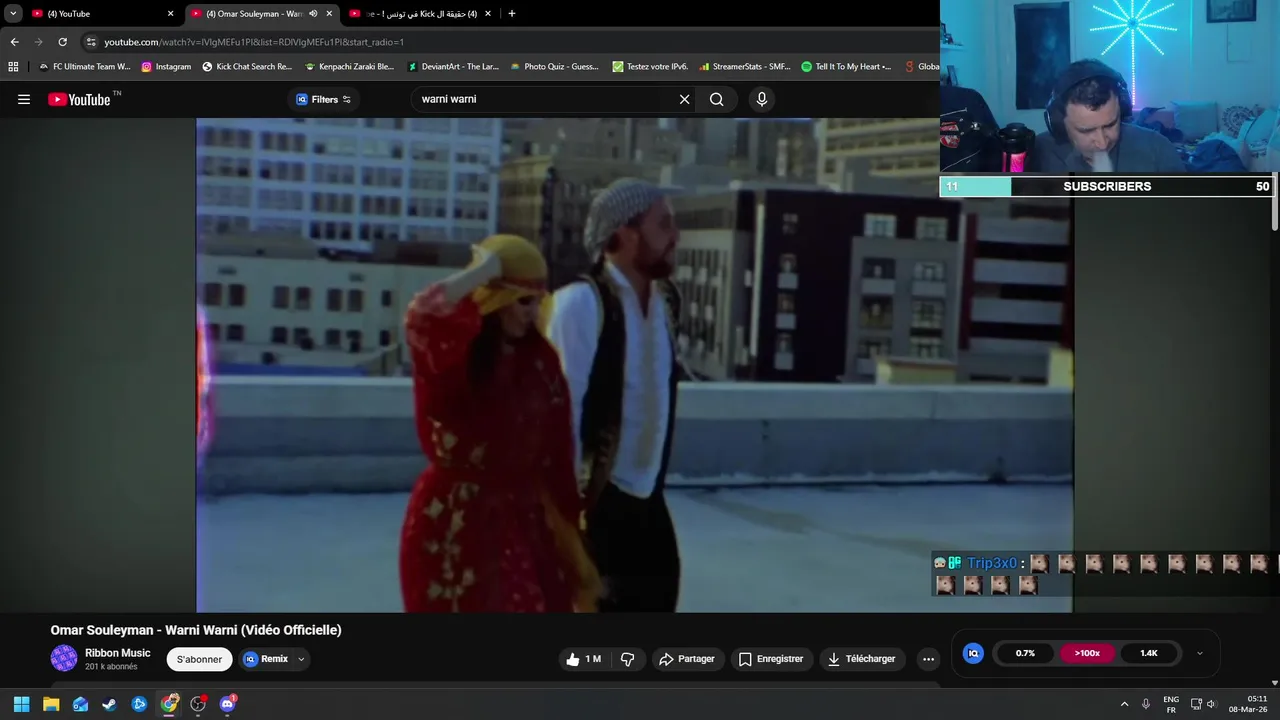Image resolution: width=1280 pixels, height=720 pixels.
Task: Open FC Ultimate Team bookmark
Action: pos(84,67)
